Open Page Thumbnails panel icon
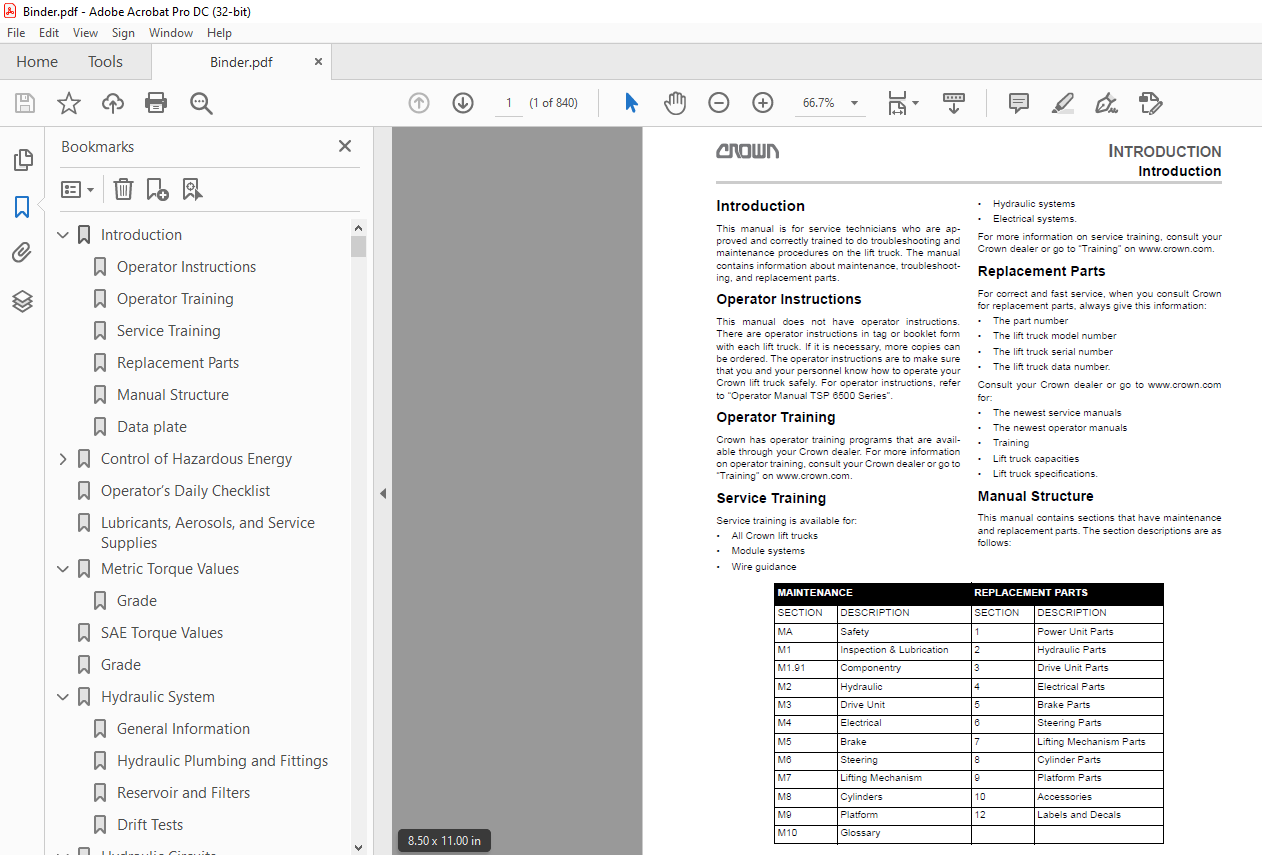The width and height of the screenshot is (1262, 855). point(22,160)
